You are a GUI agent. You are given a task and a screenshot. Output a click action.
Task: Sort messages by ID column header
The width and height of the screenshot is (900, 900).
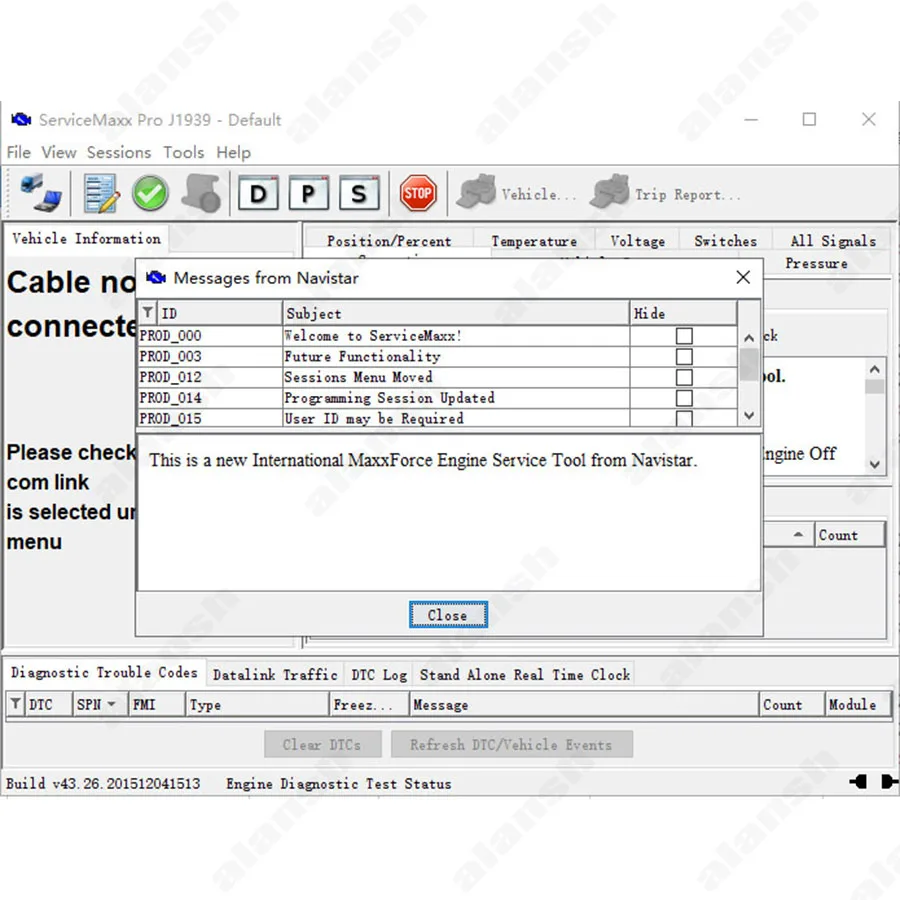click(x=219, y=313)
